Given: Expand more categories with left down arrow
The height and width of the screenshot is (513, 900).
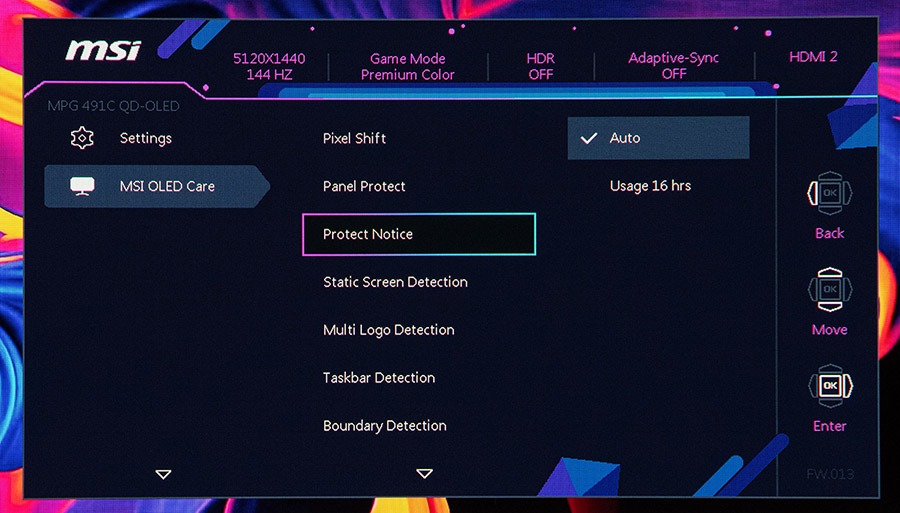Looking at the screenshot, I should [164, 475].
